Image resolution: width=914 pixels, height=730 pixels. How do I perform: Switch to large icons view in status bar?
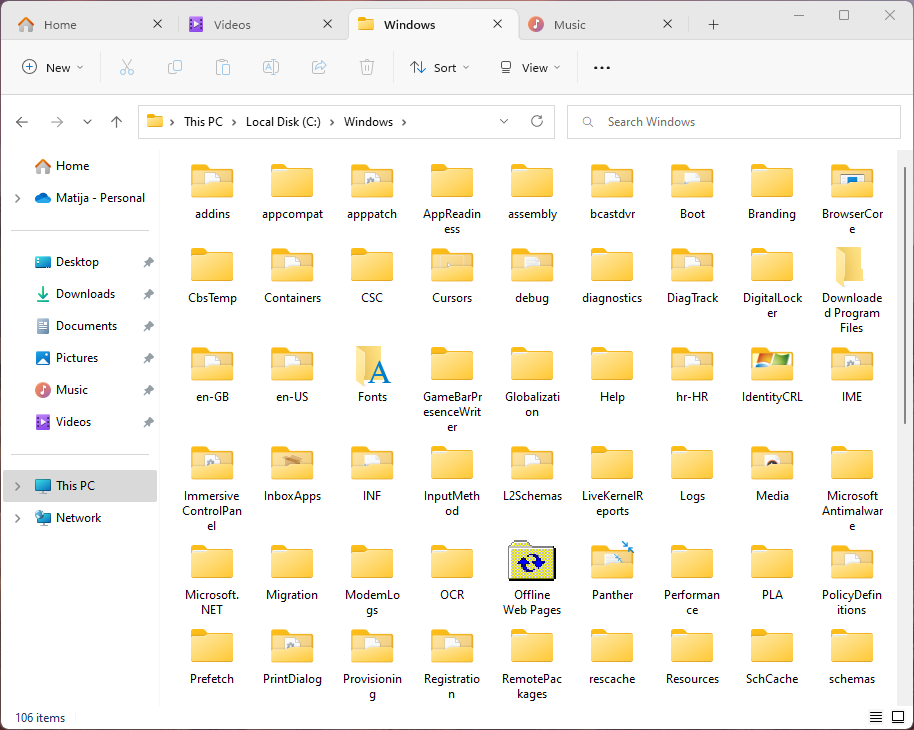tap(898, 717)
